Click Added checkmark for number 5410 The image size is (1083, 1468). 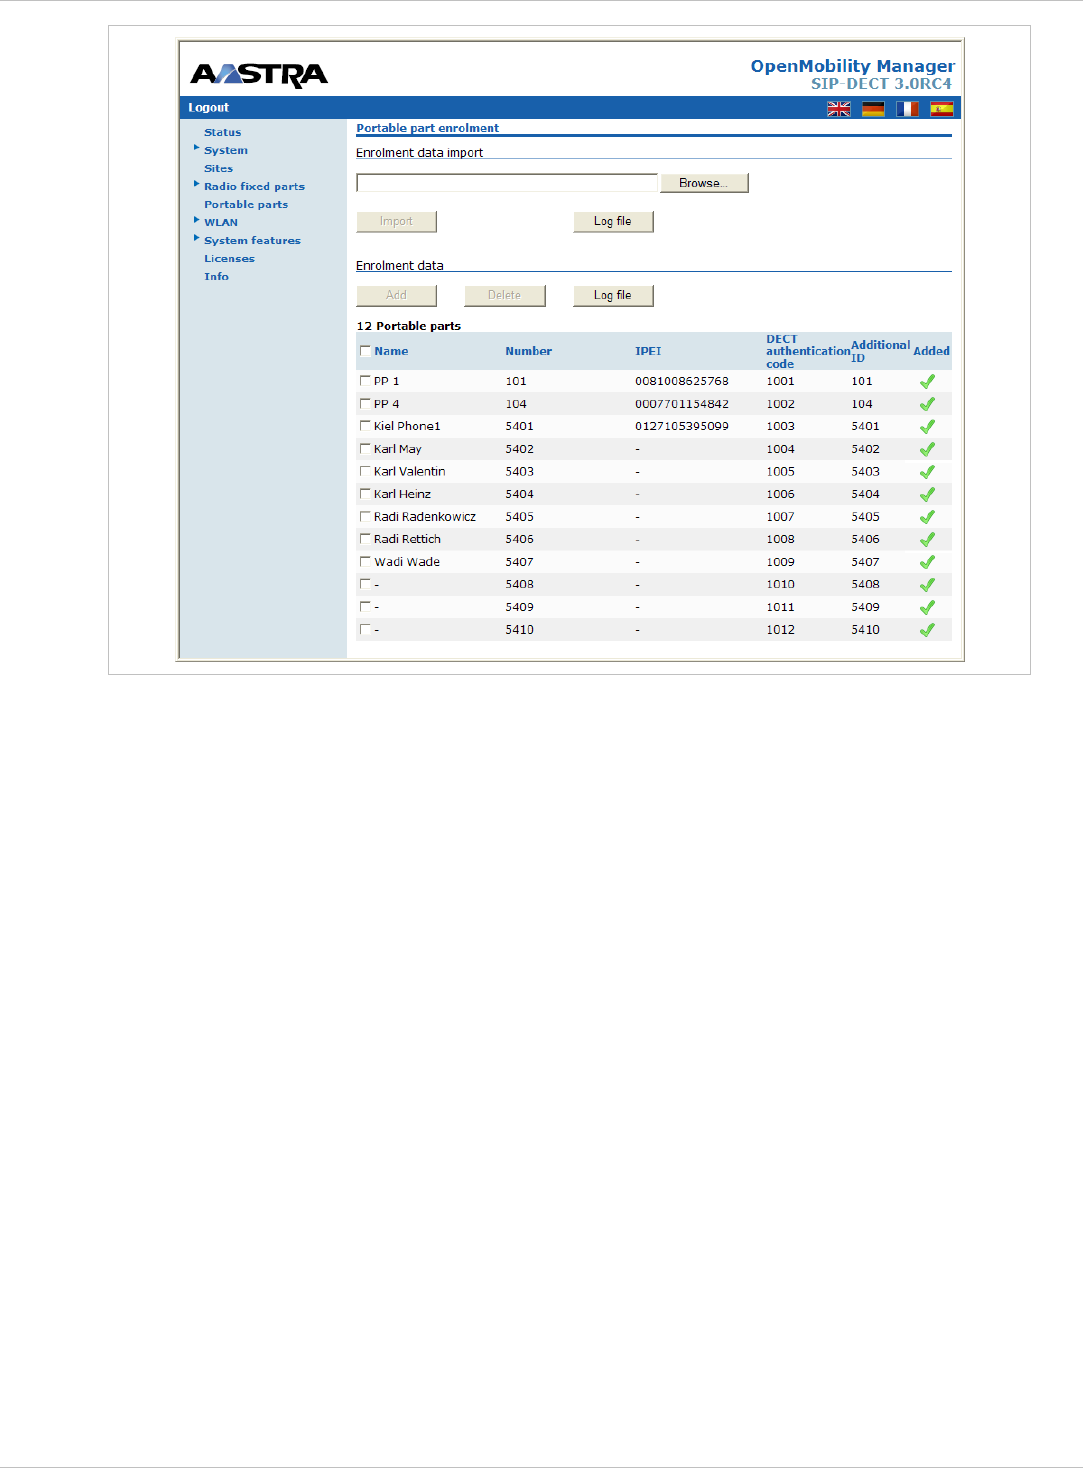coord(927,630)
